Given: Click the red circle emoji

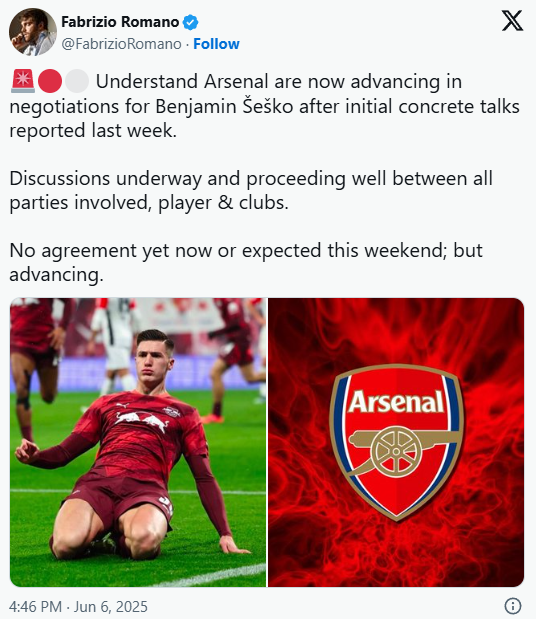Looking at the screenshot, I should [x=50, y=81].
